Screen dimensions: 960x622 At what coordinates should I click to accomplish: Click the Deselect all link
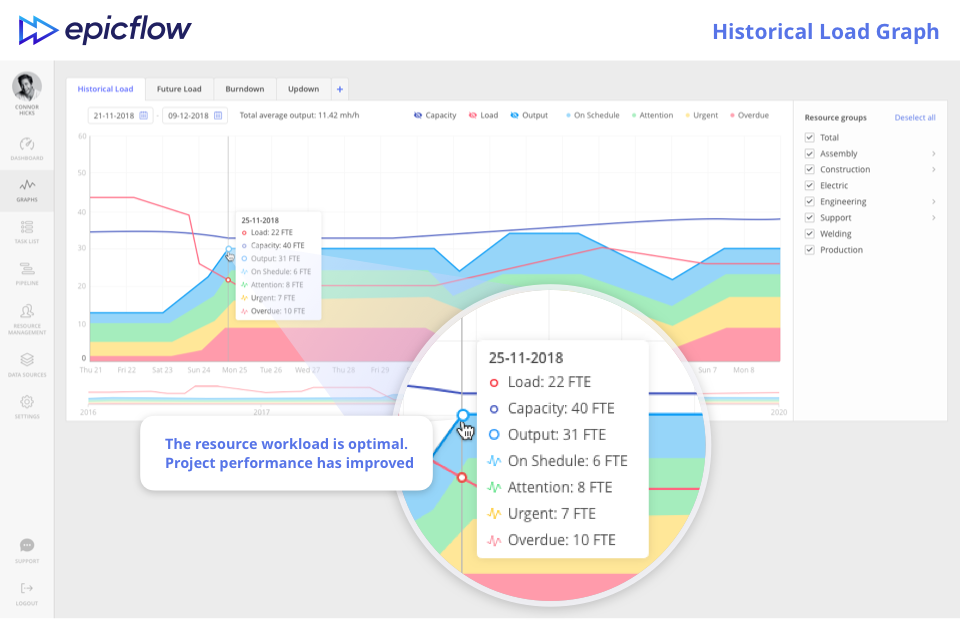tap(915, 117)
